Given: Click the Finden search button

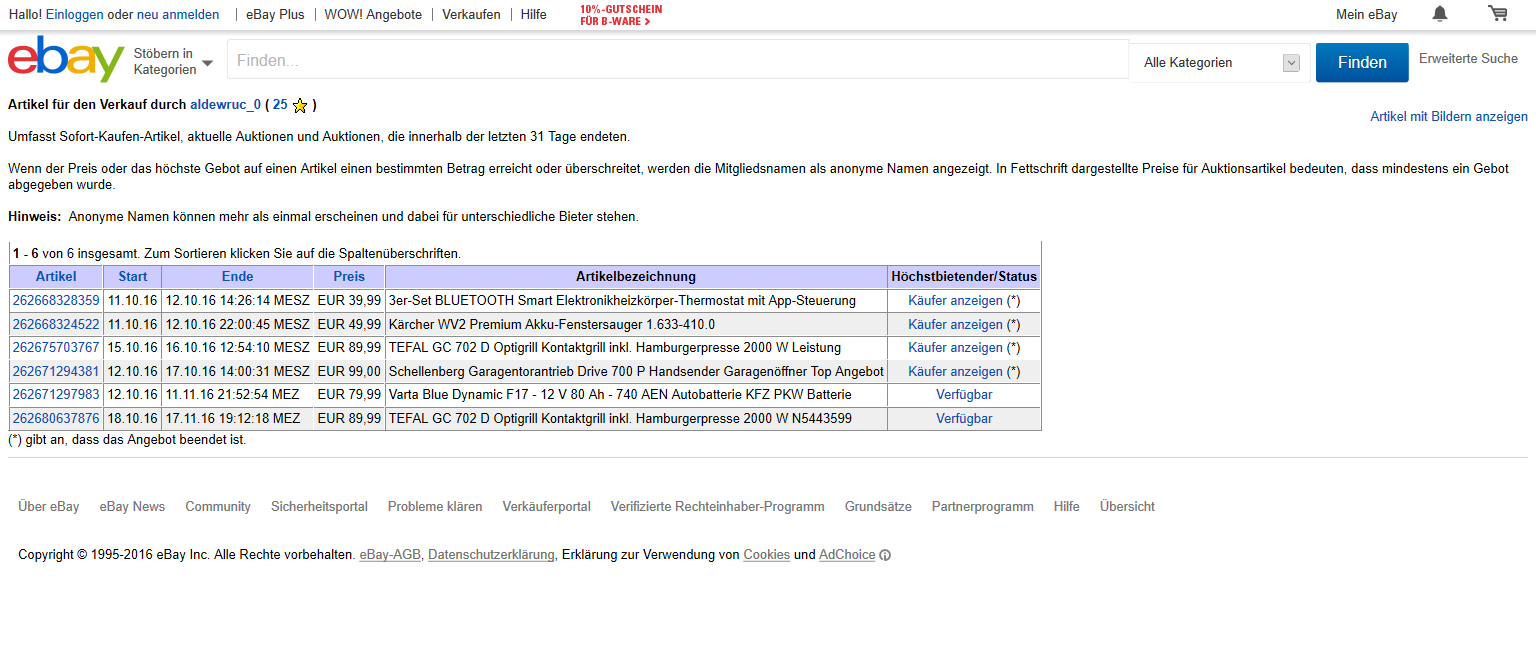Looking at the screenshot, I should click(x=1362, y=62).
